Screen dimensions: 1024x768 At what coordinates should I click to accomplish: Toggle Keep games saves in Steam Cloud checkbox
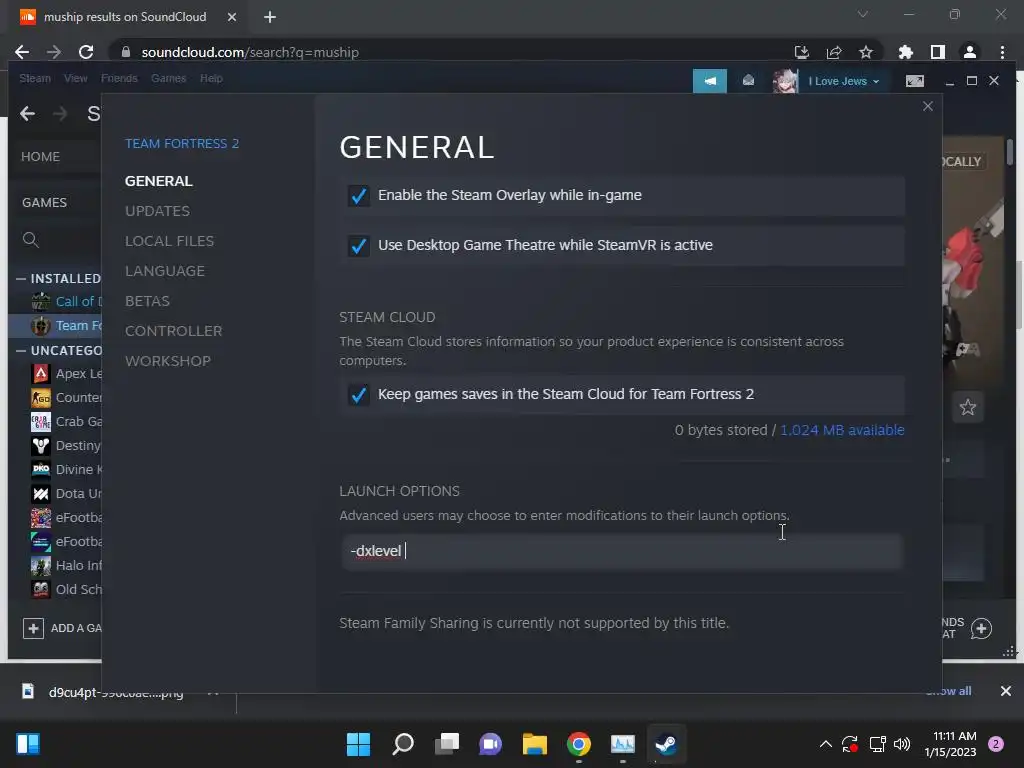[359, 394]
